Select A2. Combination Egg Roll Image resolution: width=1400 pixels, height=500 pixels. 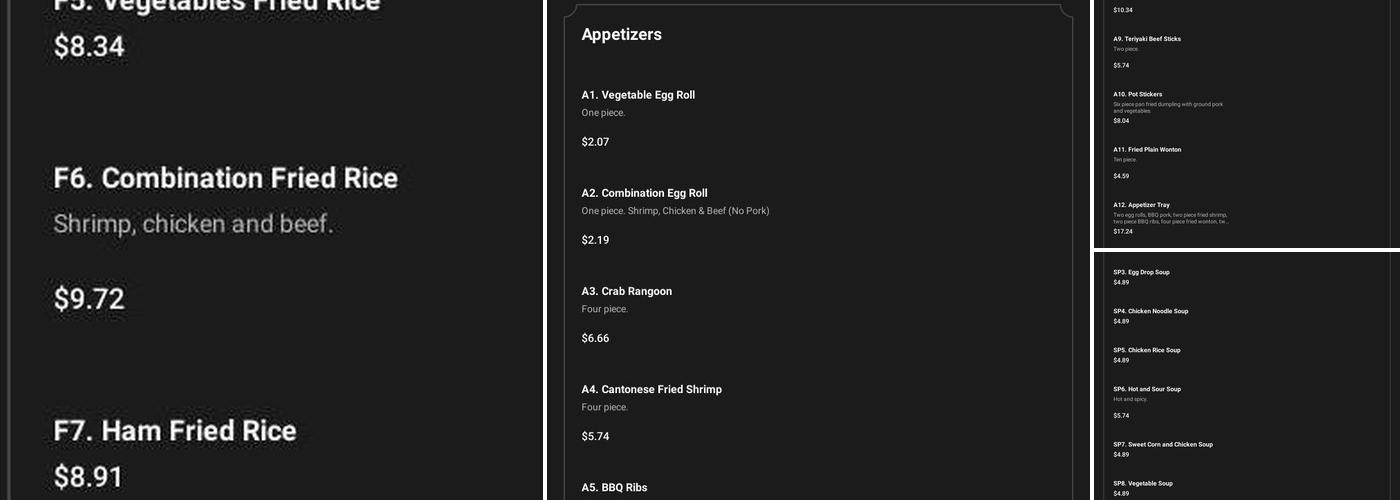click(644, 193)
